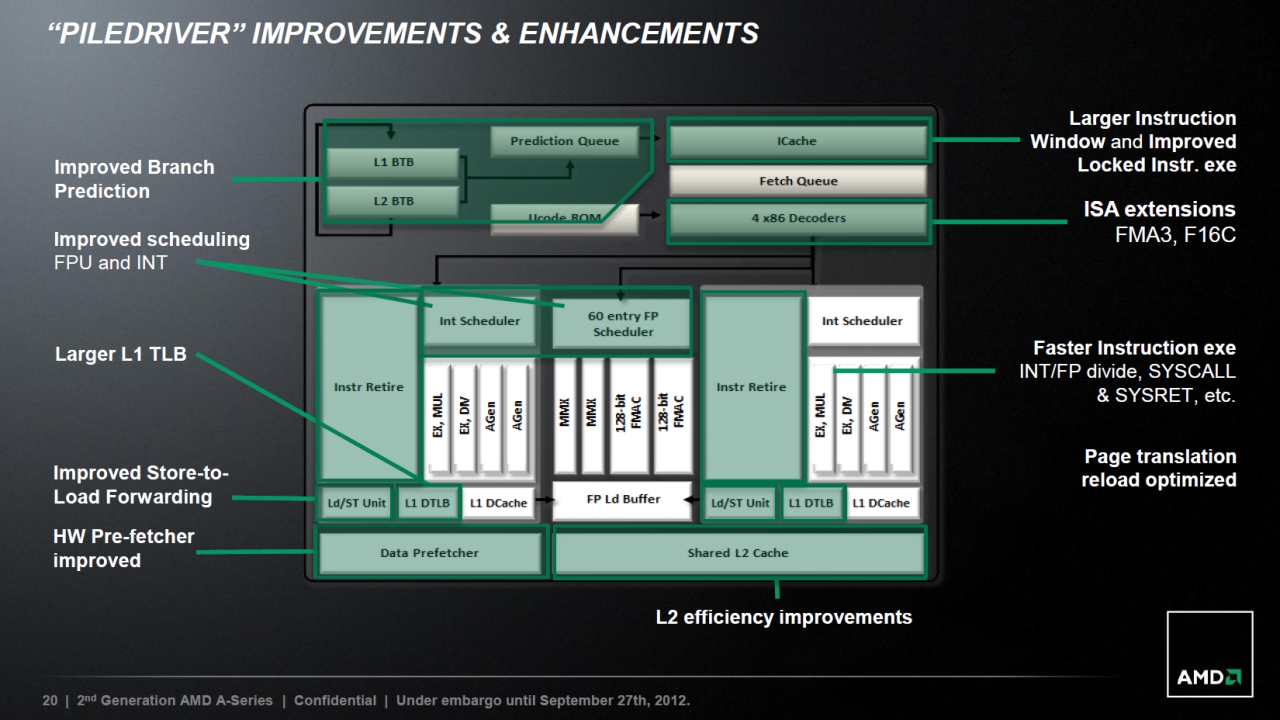The height and width of the screenshot is (720, 1280).
Task: Click the "Page translation reload optimized" label
Action: click(1159, 468)
